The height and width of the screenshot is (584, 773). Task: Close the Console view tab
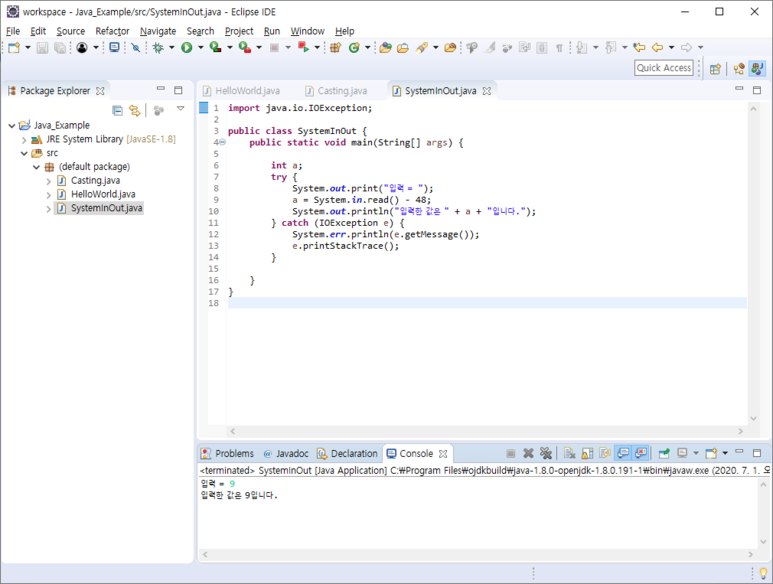click(443, 454)
